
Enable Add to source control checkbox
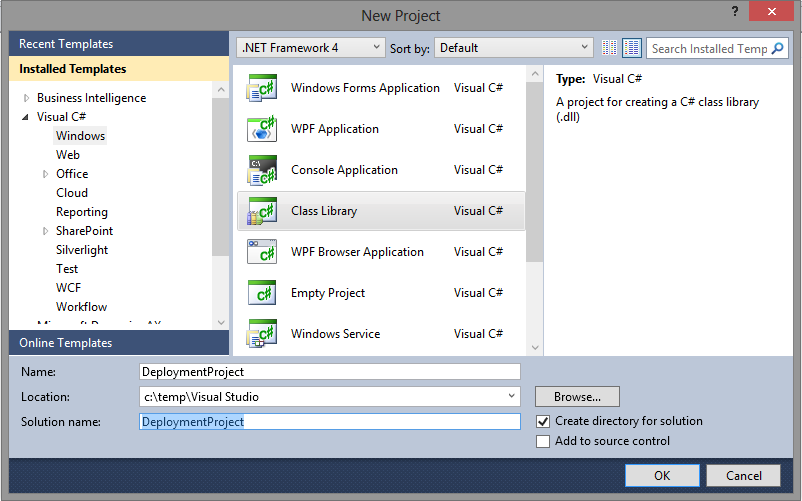[543, 441]
